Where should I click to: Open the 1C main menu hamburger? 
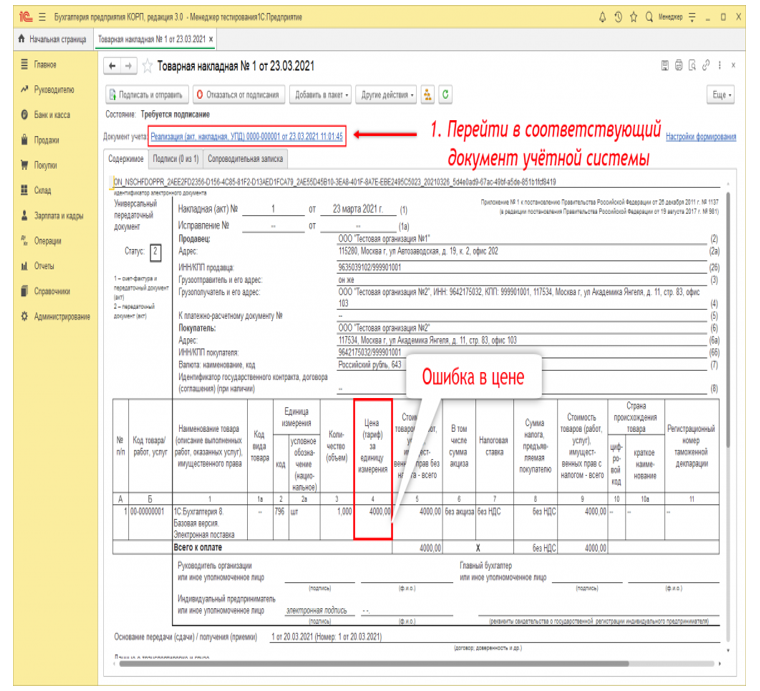click(42, 17)
